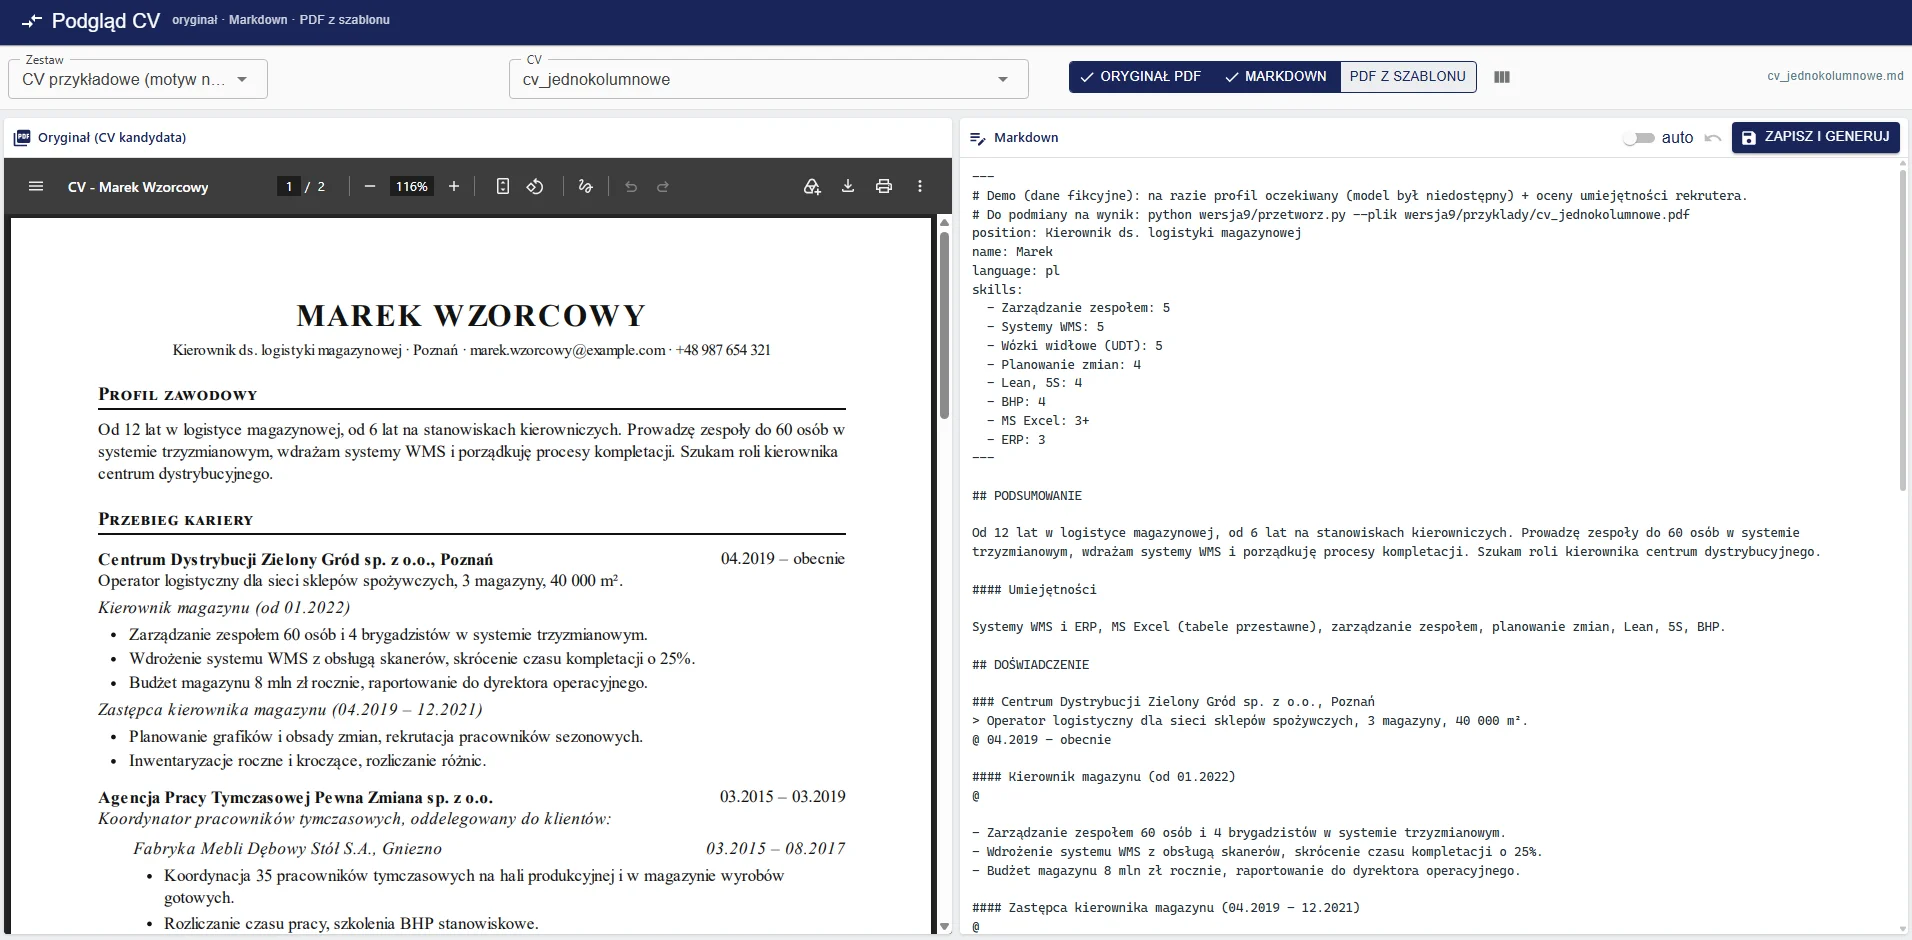Zoom out the PDF with minus icon
The height and width of the screenshot is (940, 1912).
click(370, 187)
